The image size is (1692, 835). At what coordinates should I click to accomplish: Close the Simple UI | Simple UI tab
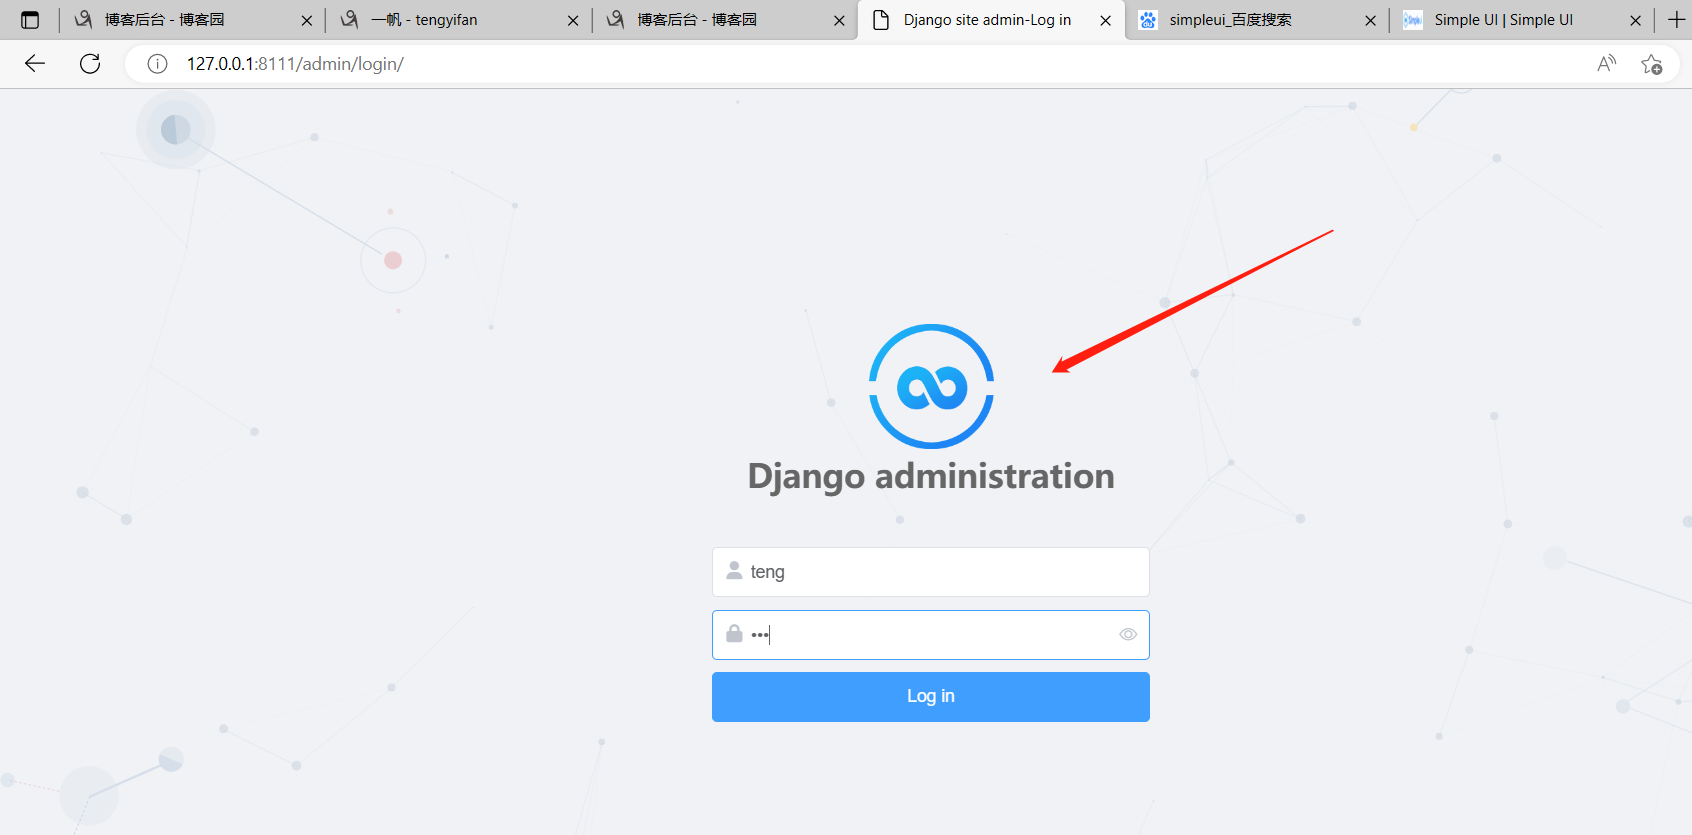[x=1635, y=20]
